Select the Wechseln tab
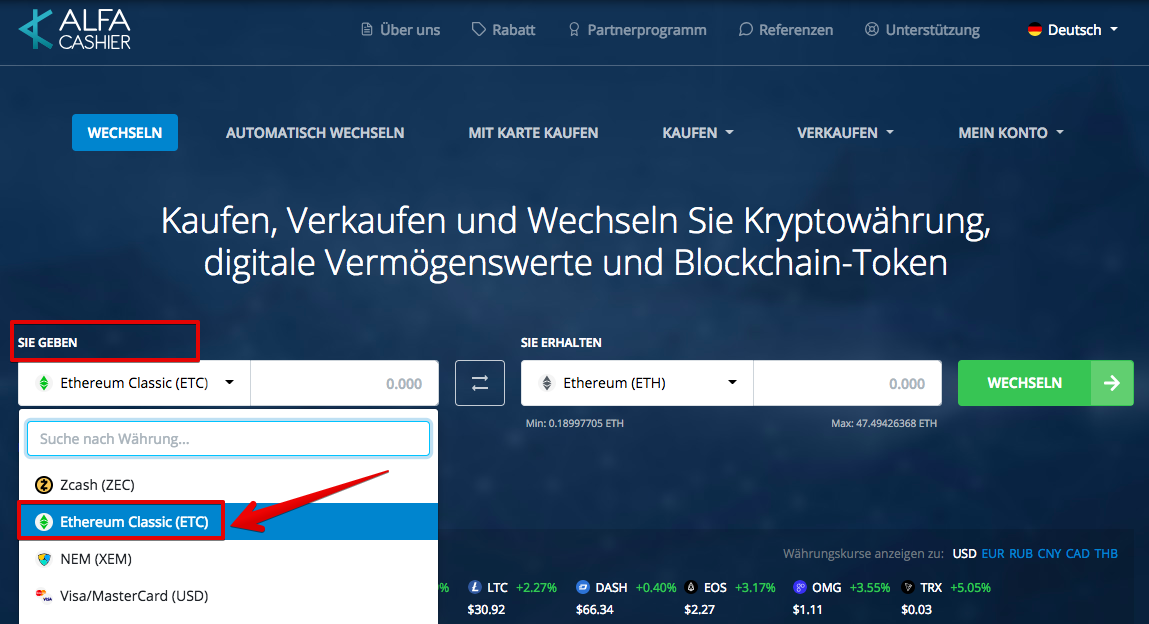The image size is (1149, 624). pyautogui.click(x=125, y=133)
